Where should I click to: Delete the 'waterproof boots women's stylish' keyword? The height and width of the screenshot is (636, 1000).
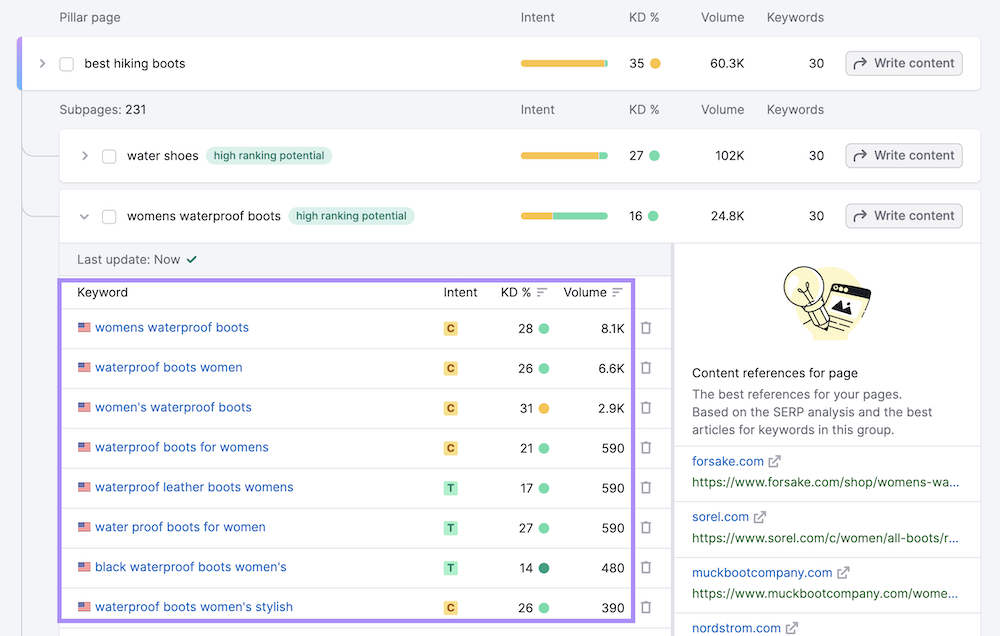tap(646, 607)
